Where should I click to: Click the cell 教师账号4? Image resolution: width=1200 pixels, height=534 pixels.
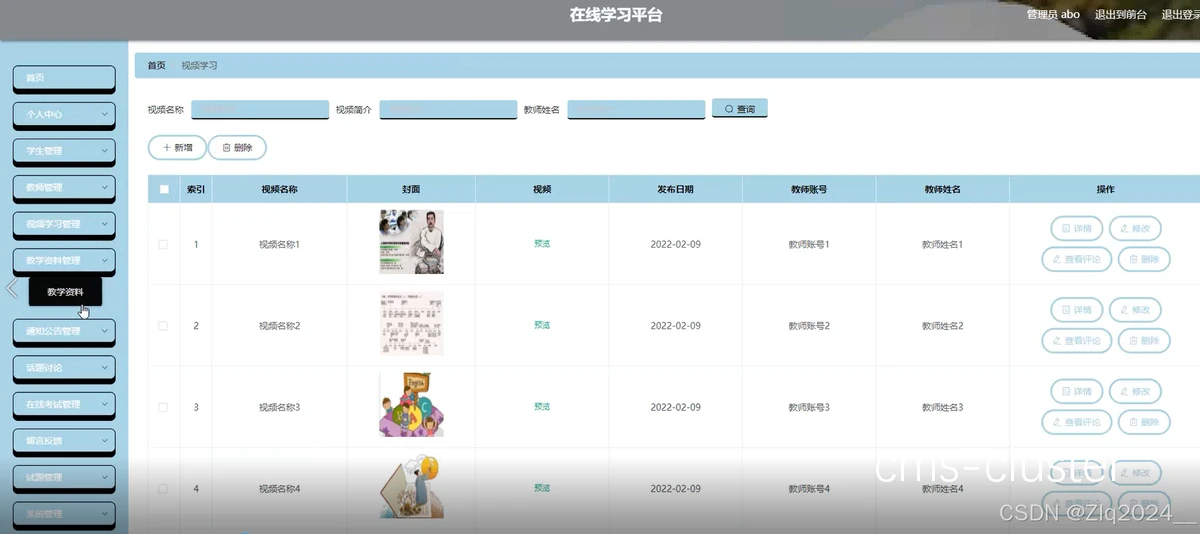pos(809,488)
